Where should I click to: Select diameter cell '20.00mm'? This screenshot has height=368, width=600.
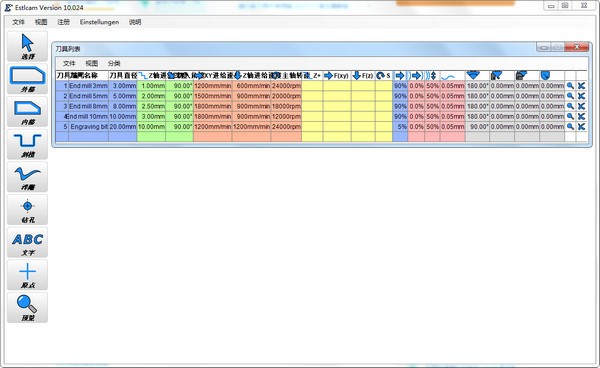click(x=123, y=127)
